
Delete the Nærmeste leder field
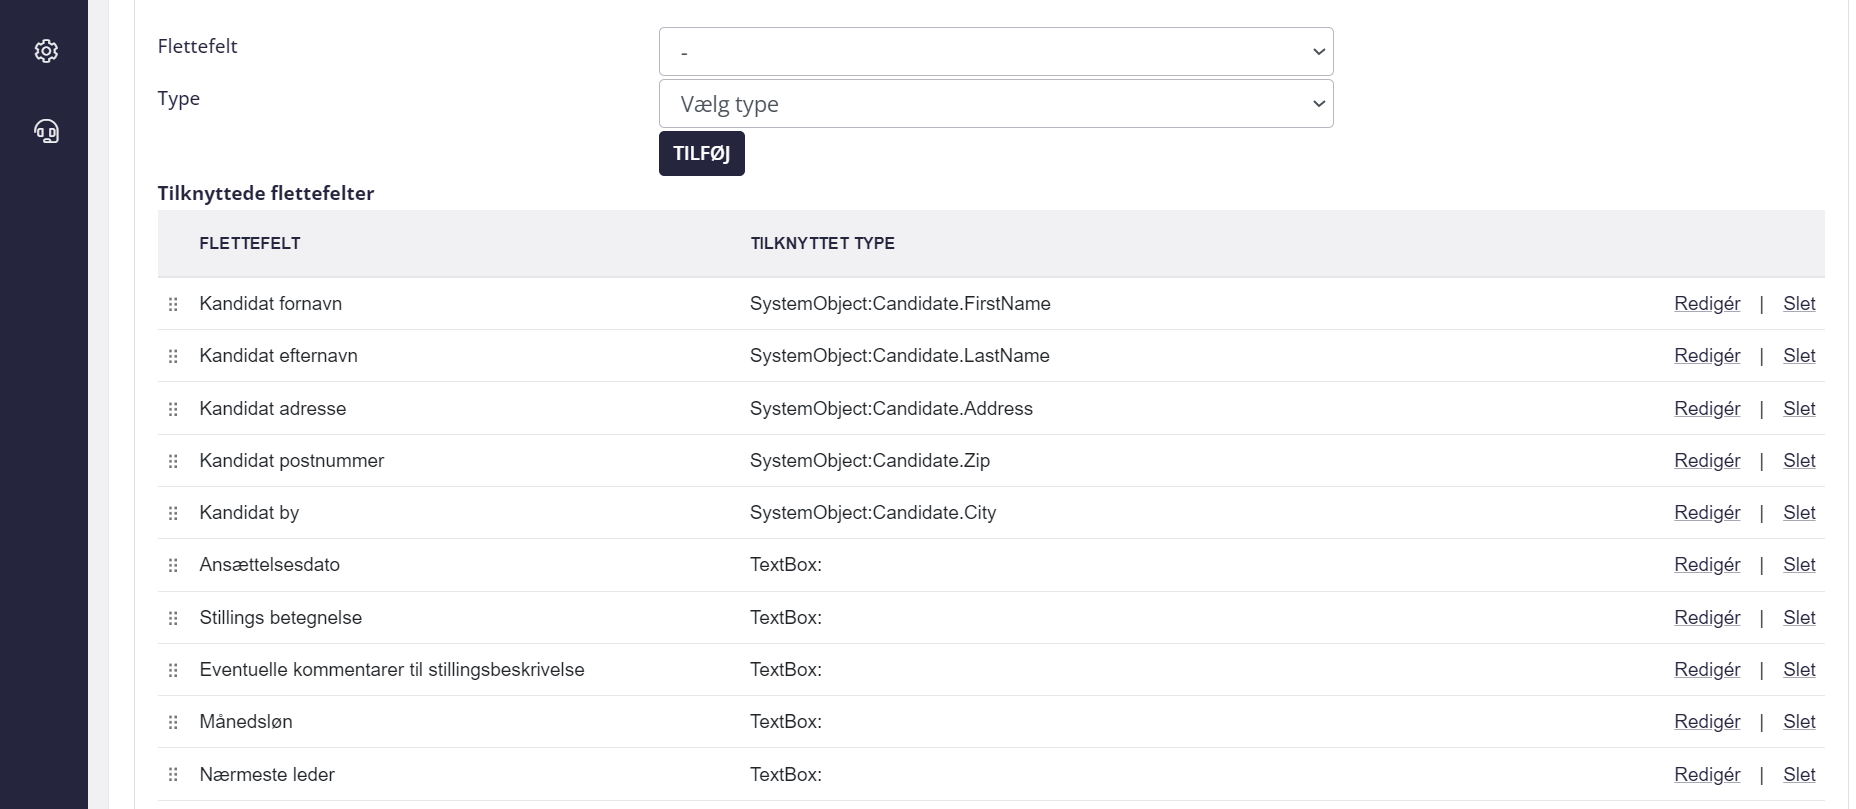tap(1798, 775)
